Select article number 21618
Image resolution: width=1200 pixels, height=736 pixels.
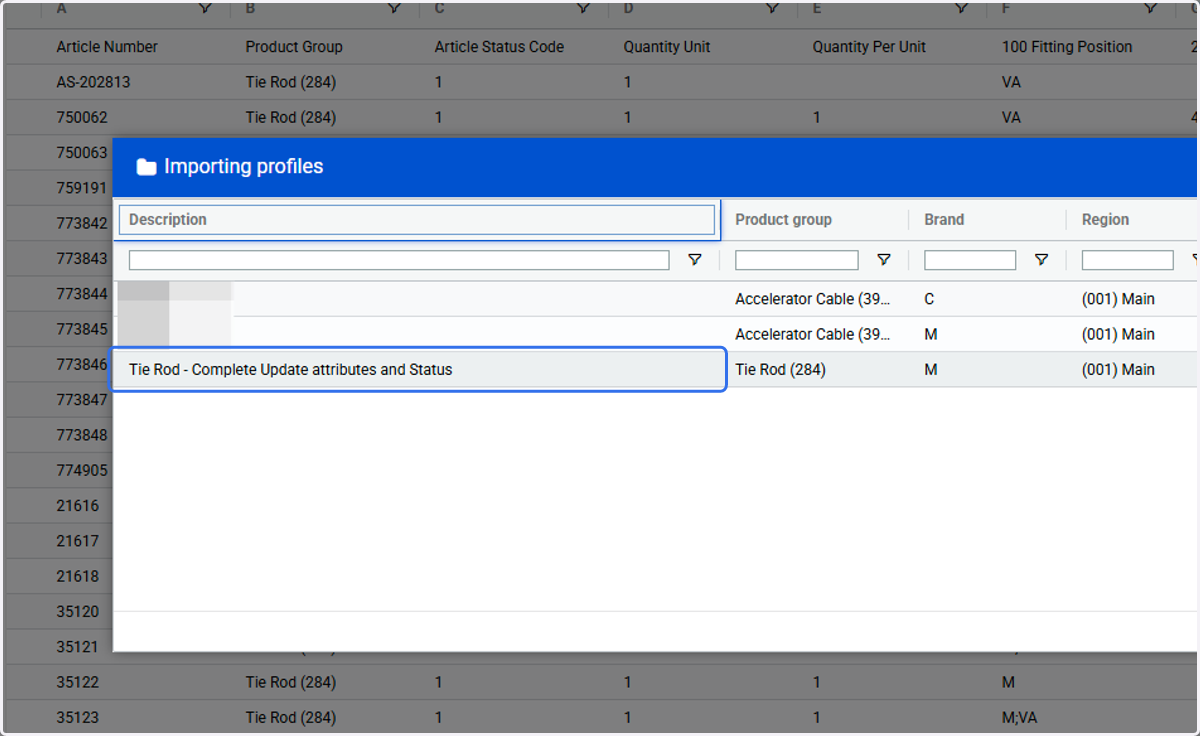78,576
